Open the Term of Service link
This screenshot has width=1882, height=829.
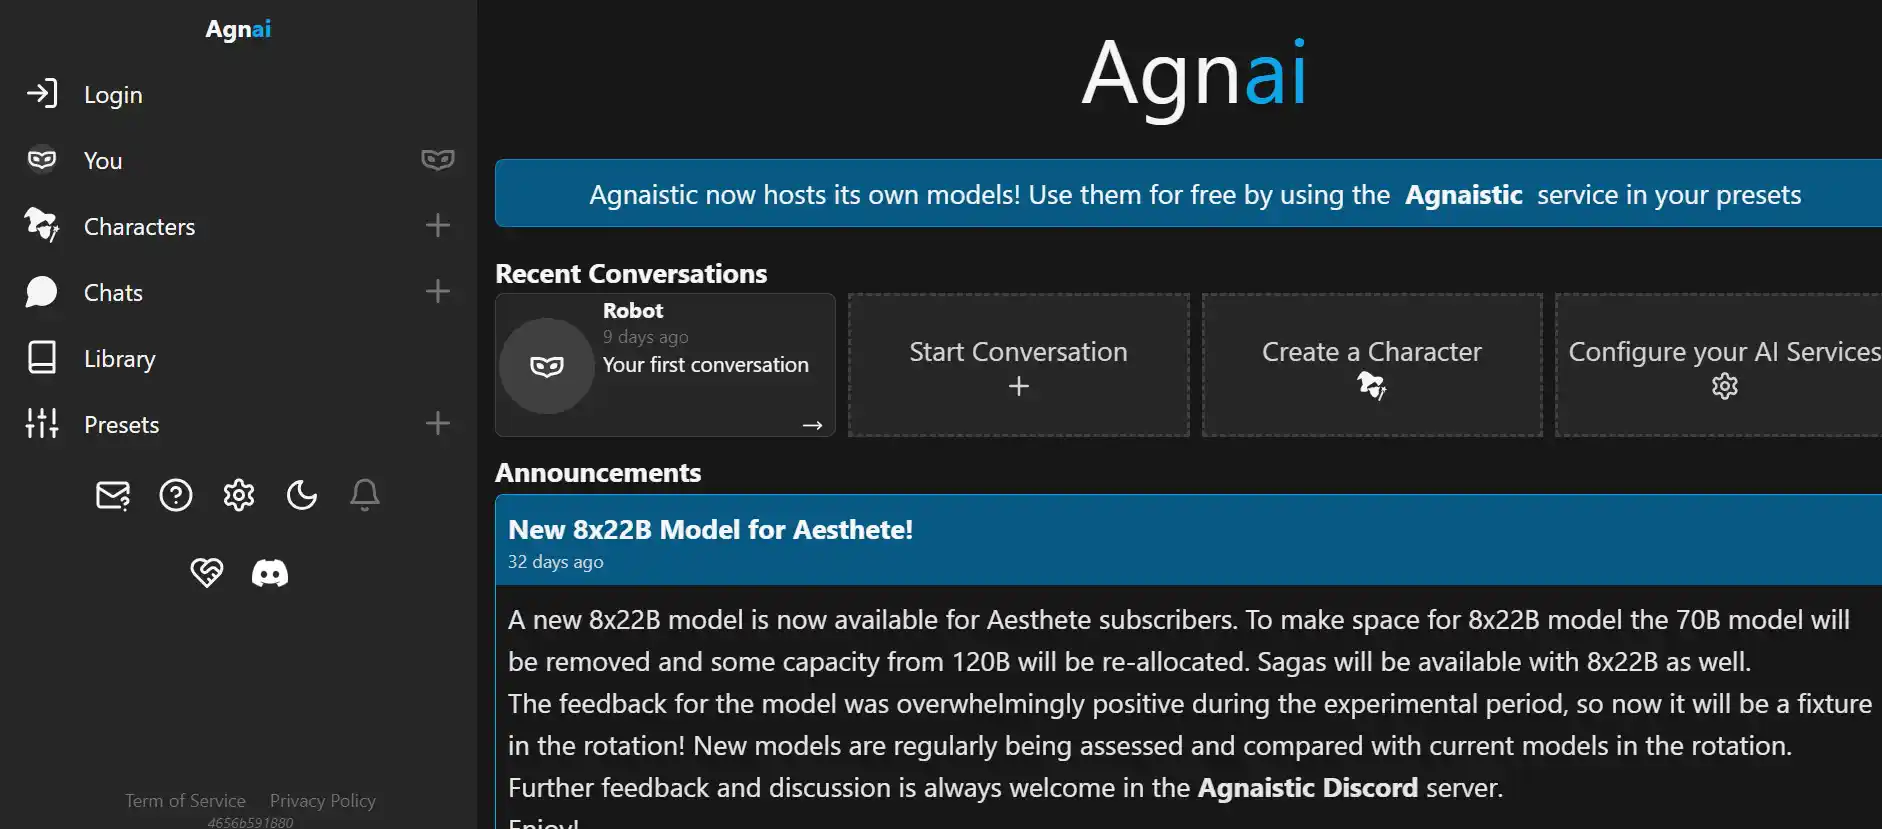pyautogui.click(x=185, y=800)
